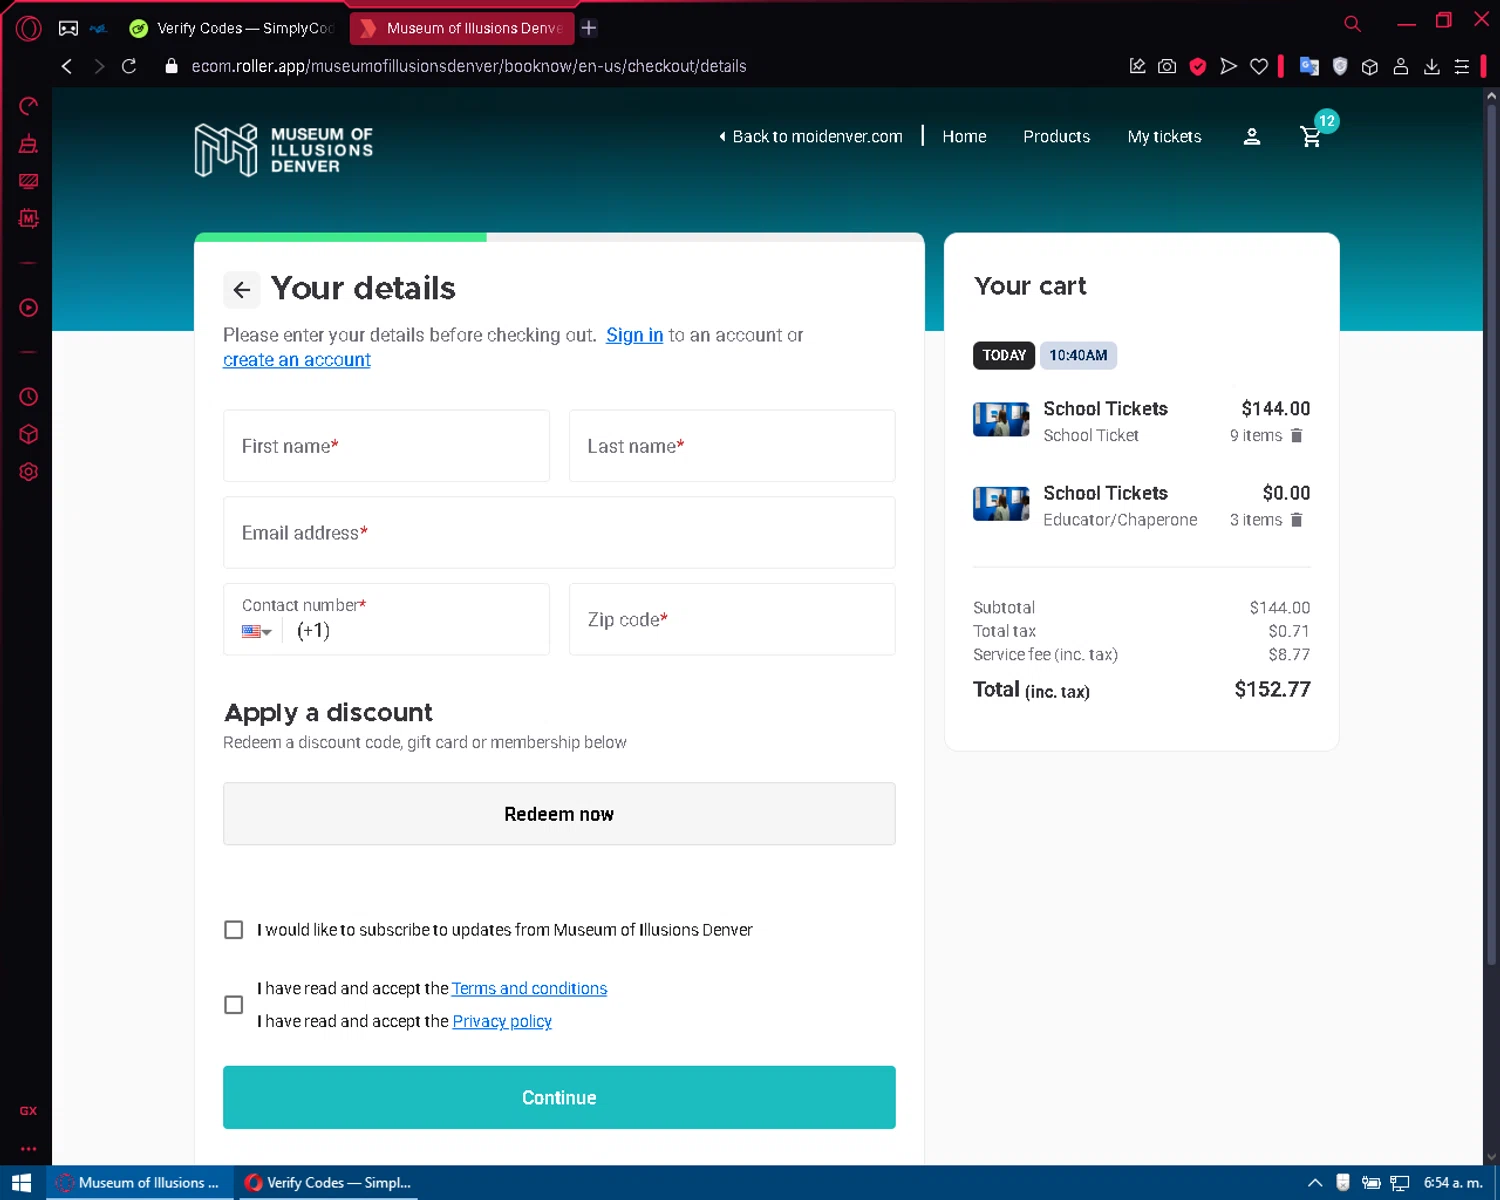Open a new browser tab
This screenshot has width=1500, height=1200.
[589, 28]
